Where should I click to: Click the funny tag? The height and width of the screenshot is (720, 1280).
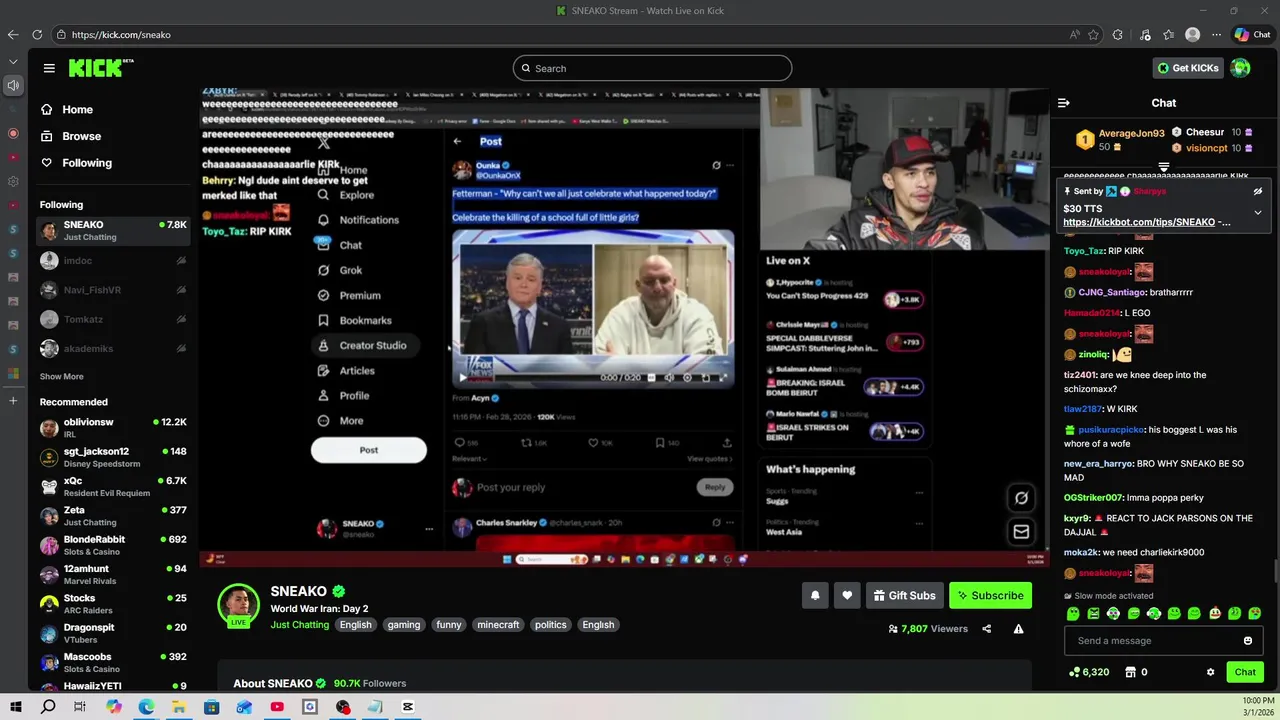point(449,625)
